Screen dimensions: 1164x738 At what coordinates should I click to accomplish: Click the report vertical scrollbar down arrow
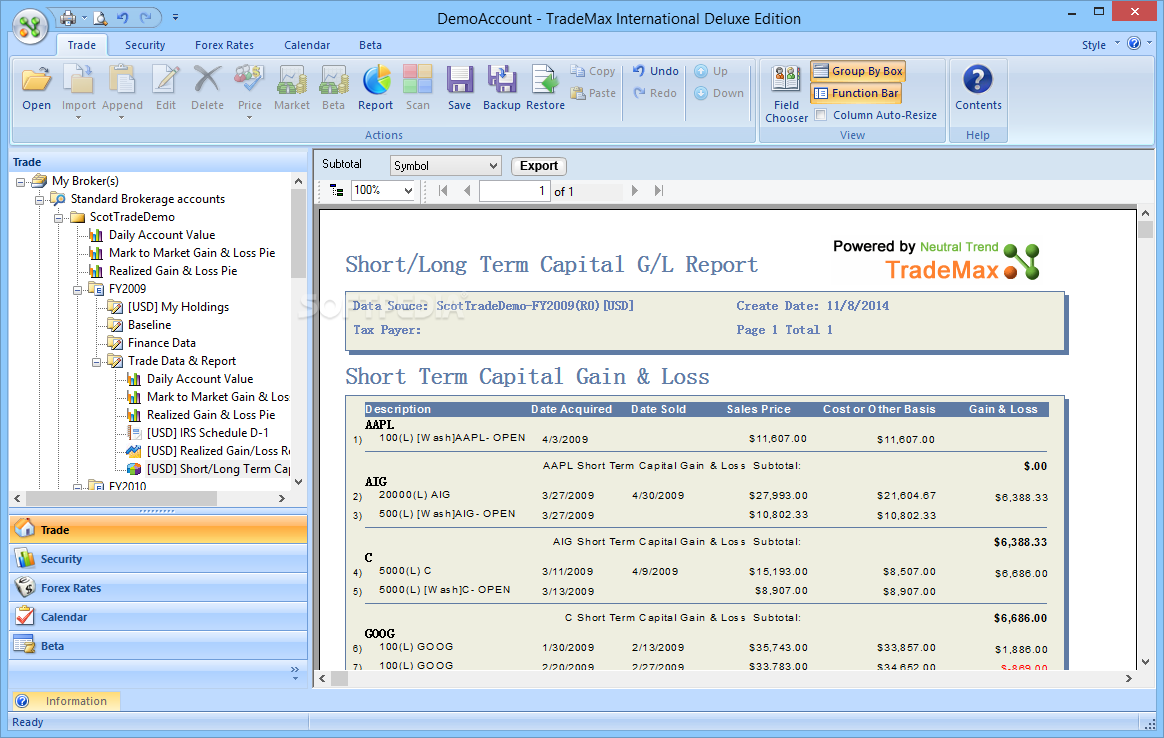pos(1145,662)
